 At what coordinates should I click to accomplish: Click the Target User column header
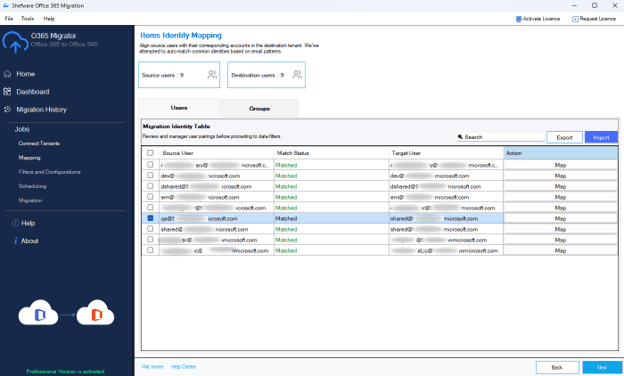[446, 153]
